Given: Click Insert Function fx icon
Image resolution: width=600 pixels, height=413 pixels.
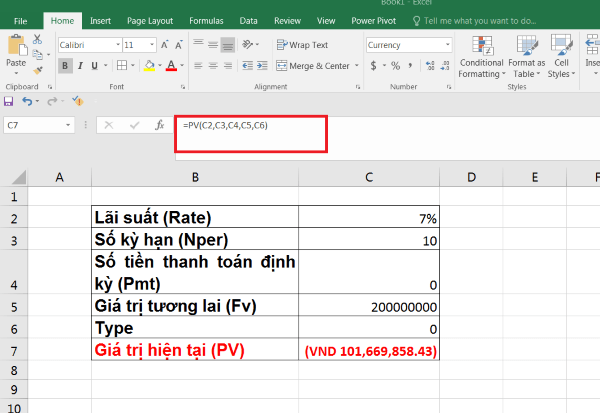Looking at the screenshot, I should tap(160, 125).
